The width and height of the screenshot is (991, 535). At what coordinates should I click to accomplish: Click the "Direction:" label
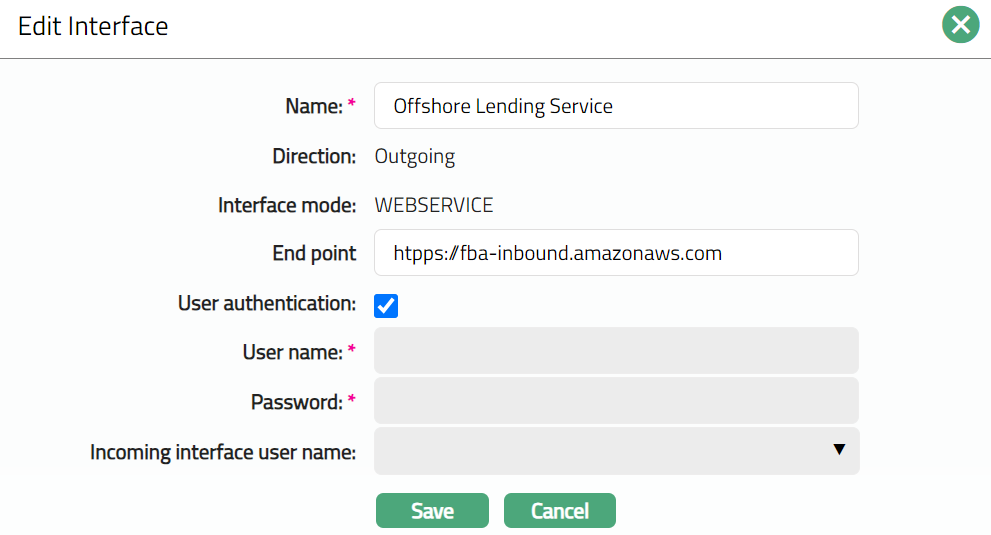314,157
